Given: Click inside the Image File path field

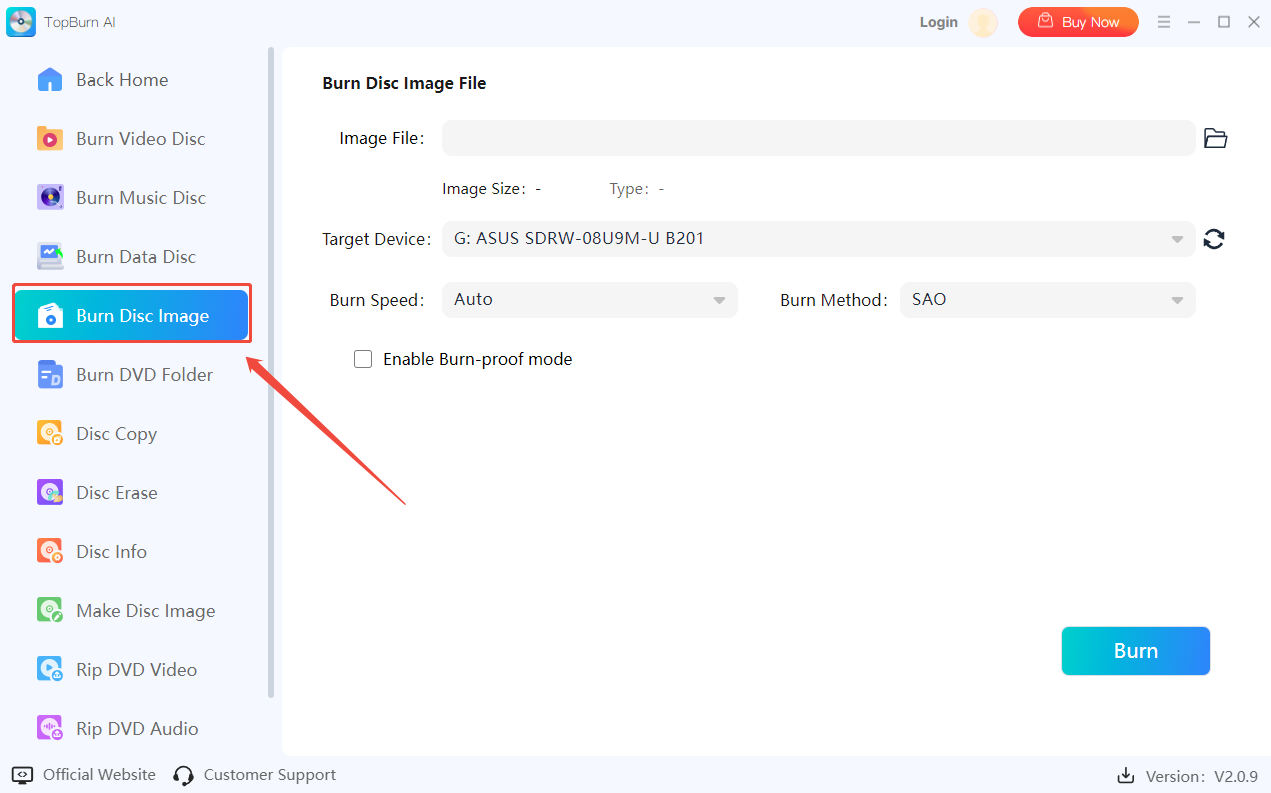Looking at the screenshot, I should [818, 139].
